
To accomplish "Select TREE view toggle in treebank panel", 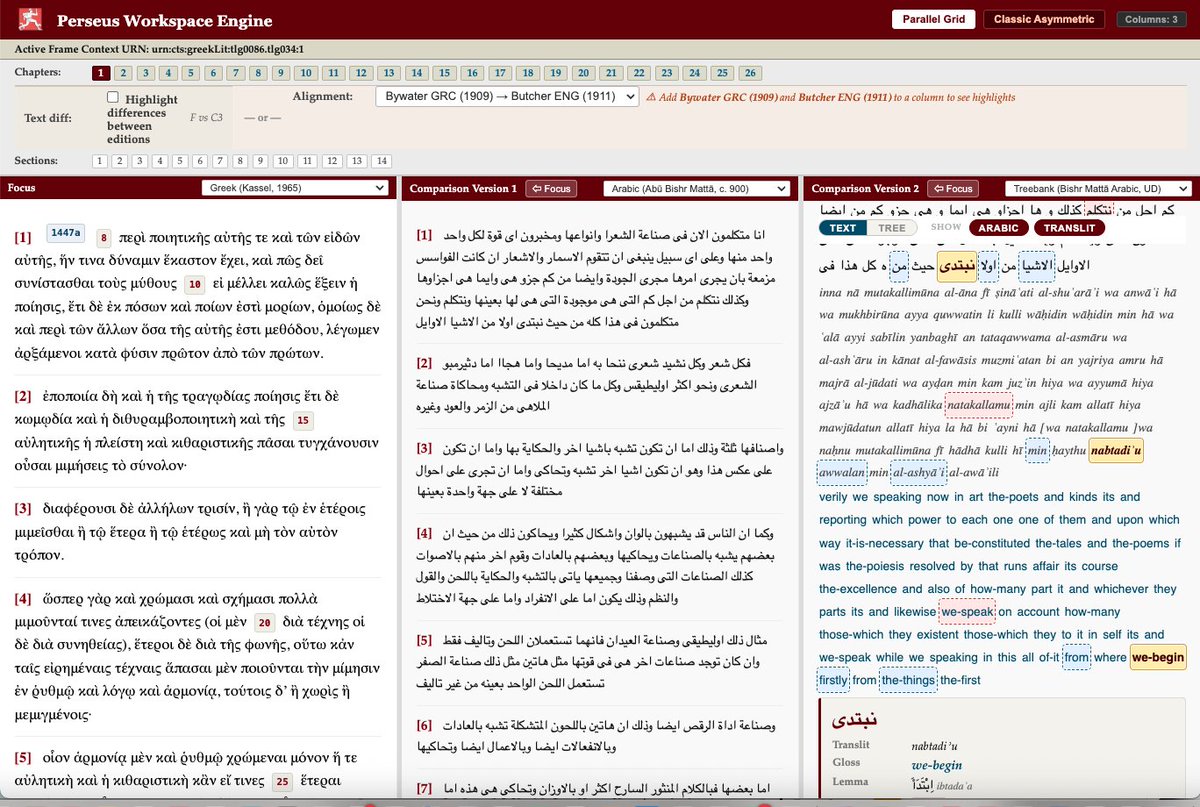I will point(891,228).
